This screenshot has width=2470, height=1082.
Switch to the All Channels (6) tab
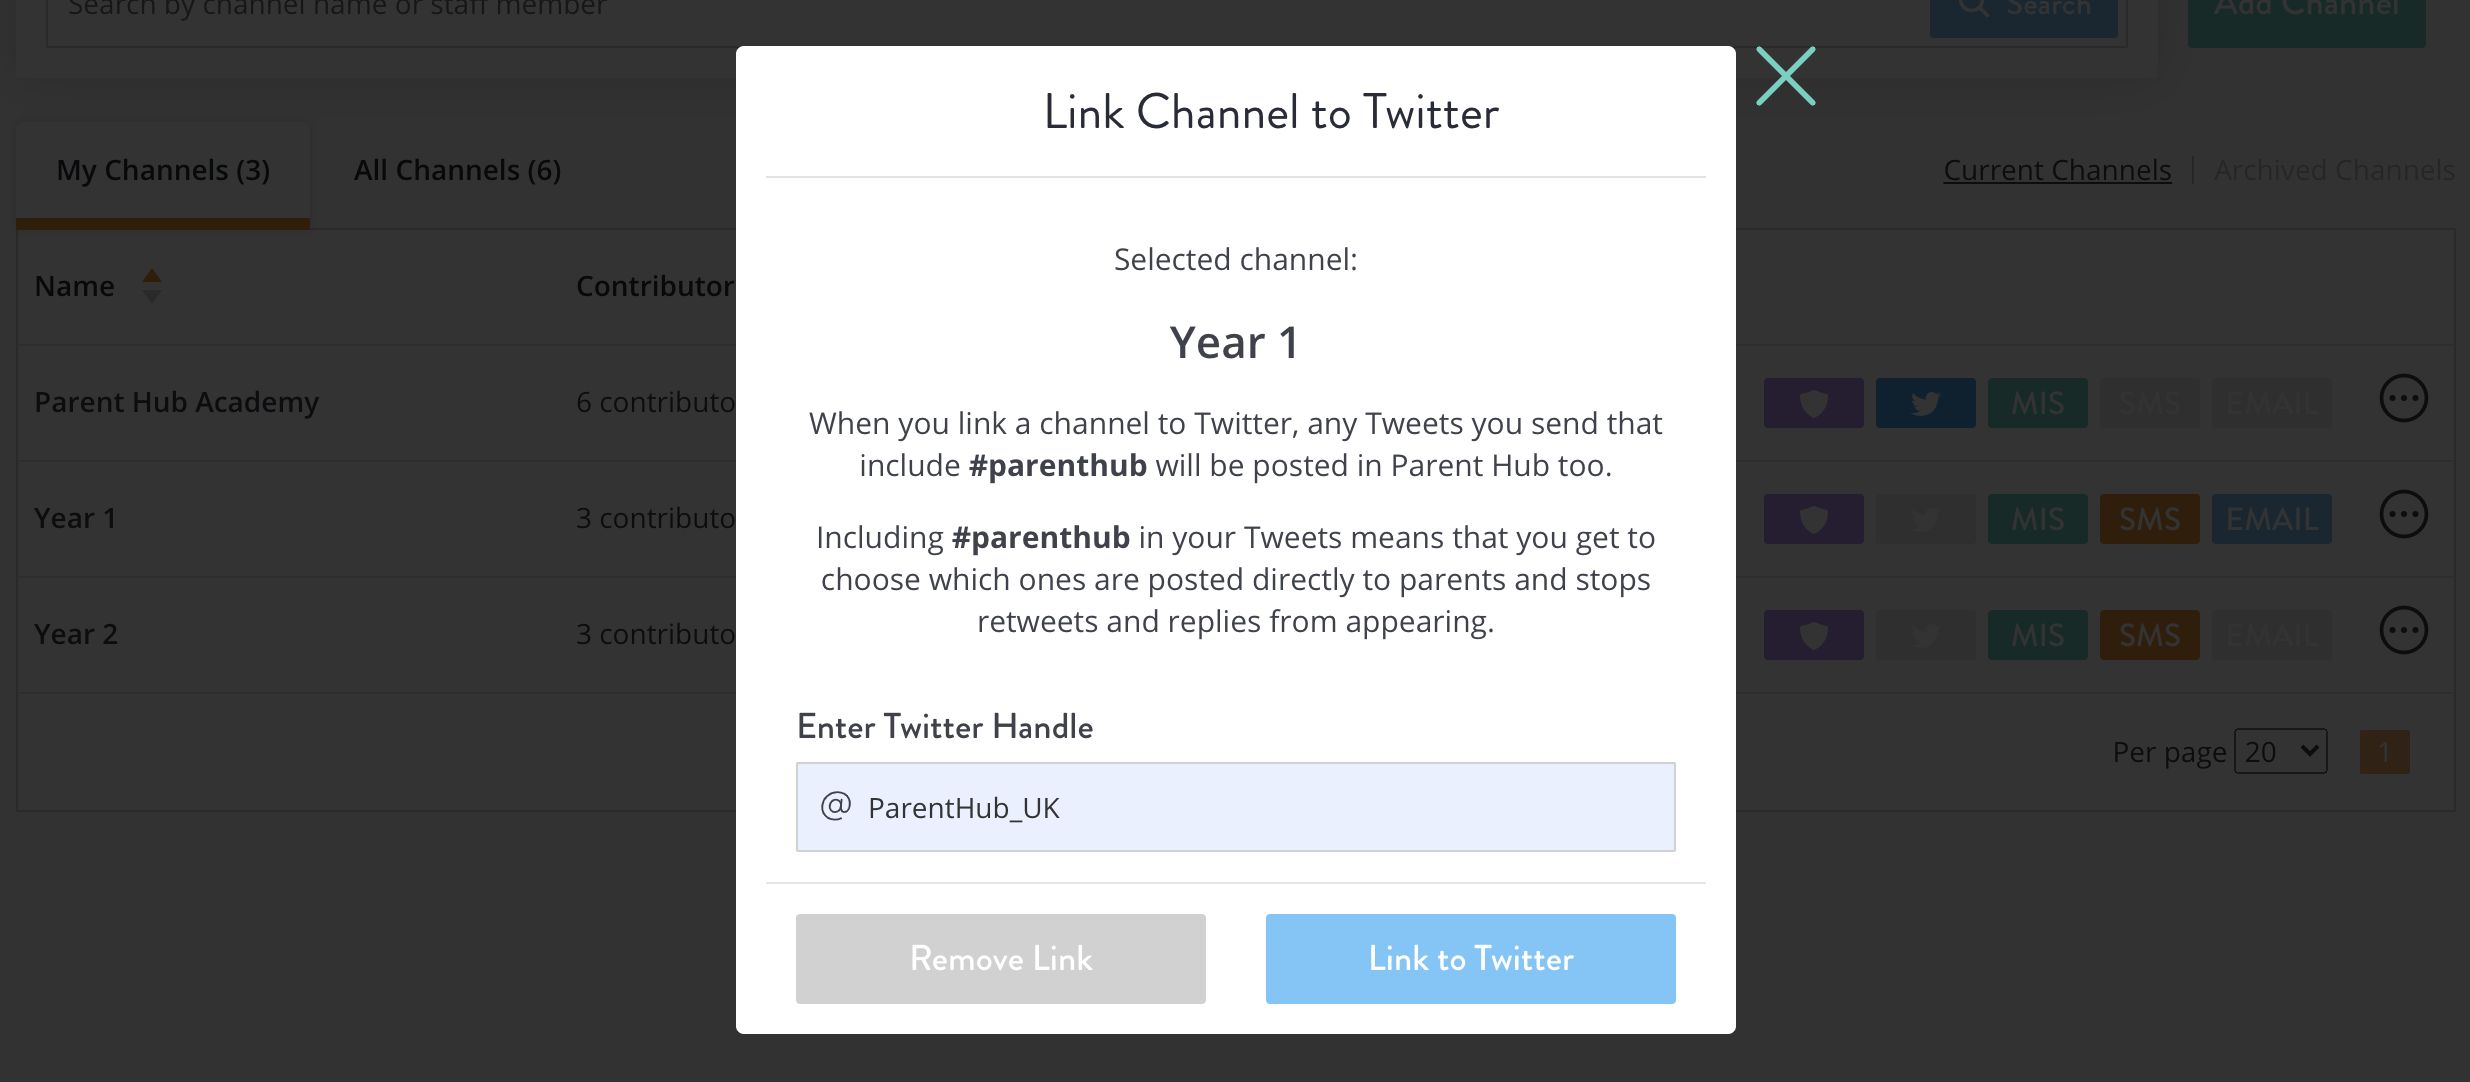click(457, 171)
